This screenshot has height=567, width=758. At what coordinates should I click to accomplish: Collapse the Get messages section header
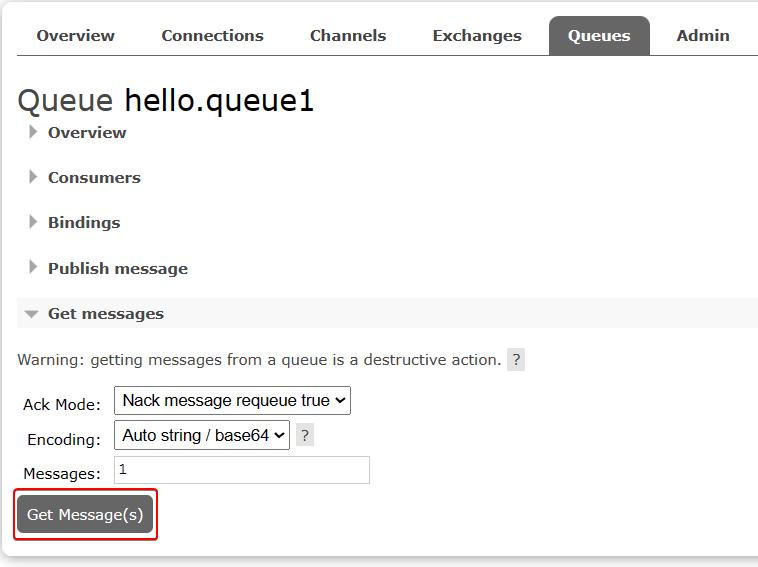click(105, 314)
